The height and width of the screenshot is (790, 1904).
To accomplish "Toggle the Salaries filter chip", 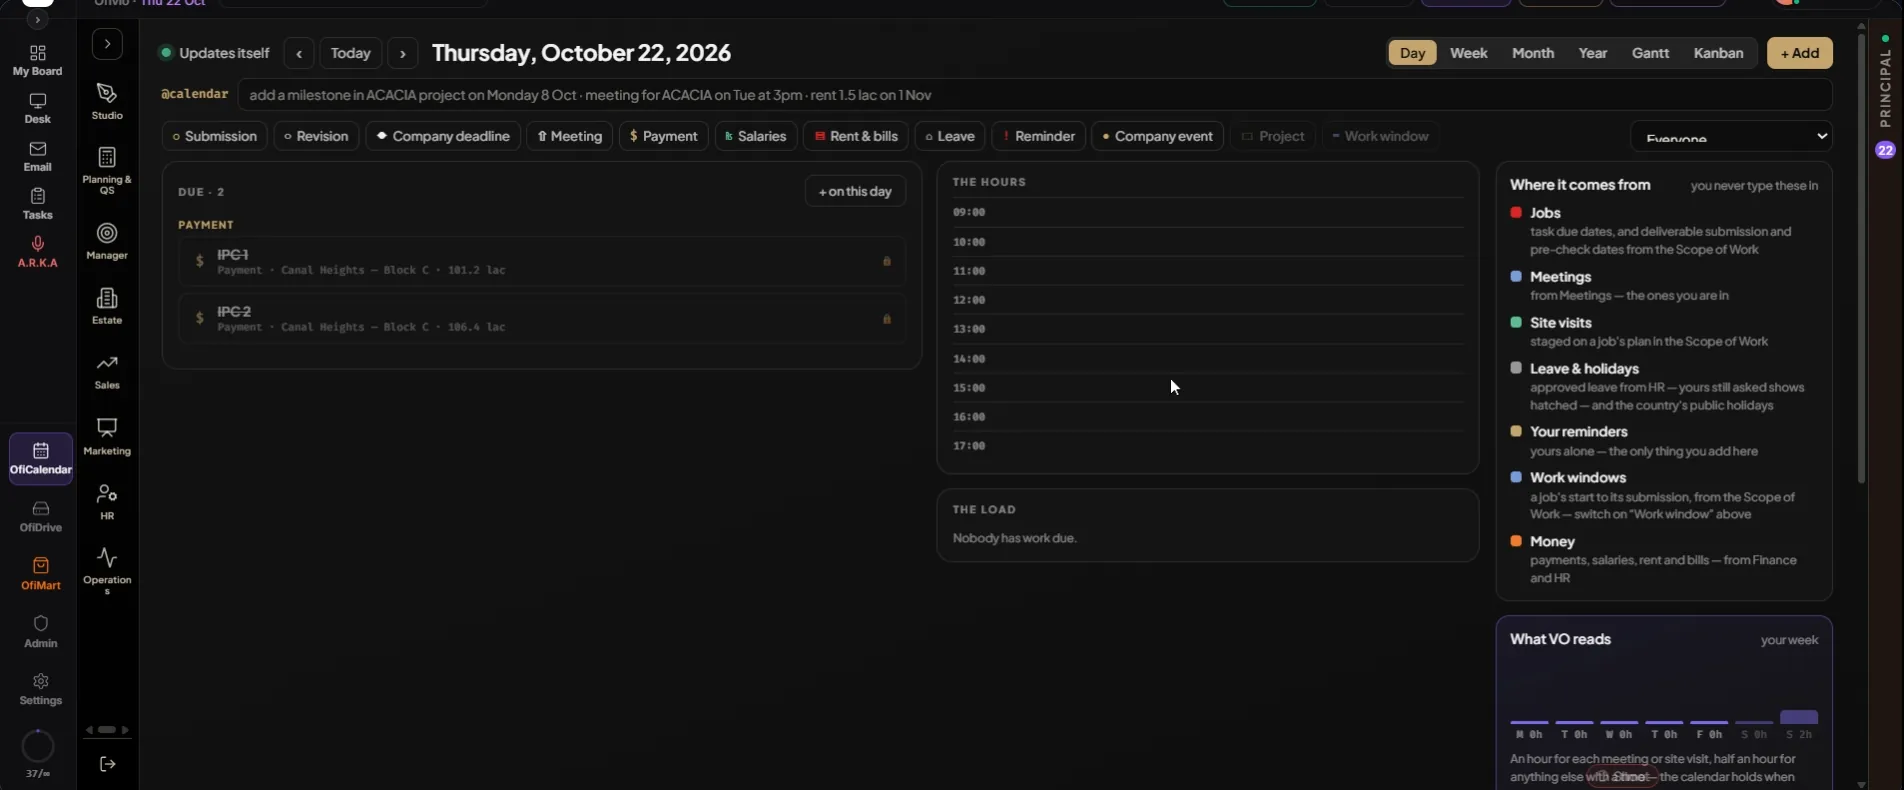I will (x=756, y=136).
